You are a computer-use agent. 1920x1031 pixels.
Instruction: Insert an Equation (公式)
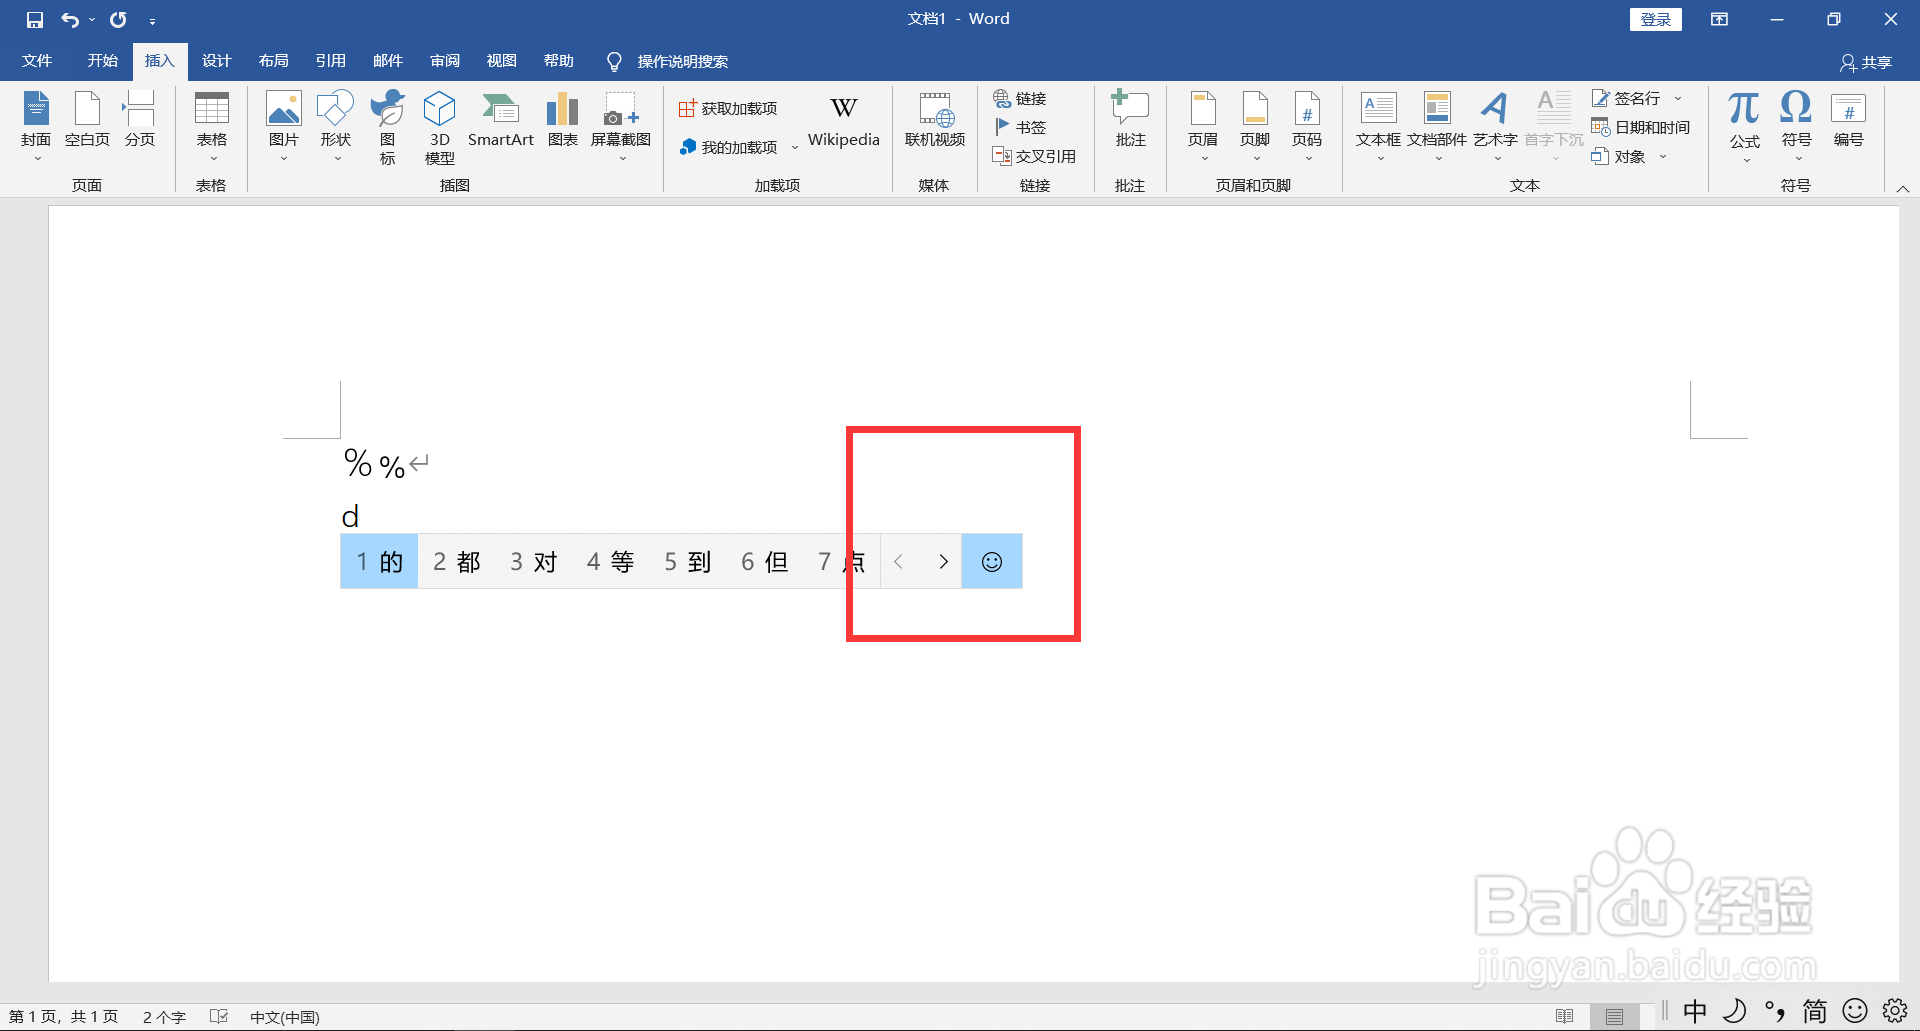point(1744,127)
